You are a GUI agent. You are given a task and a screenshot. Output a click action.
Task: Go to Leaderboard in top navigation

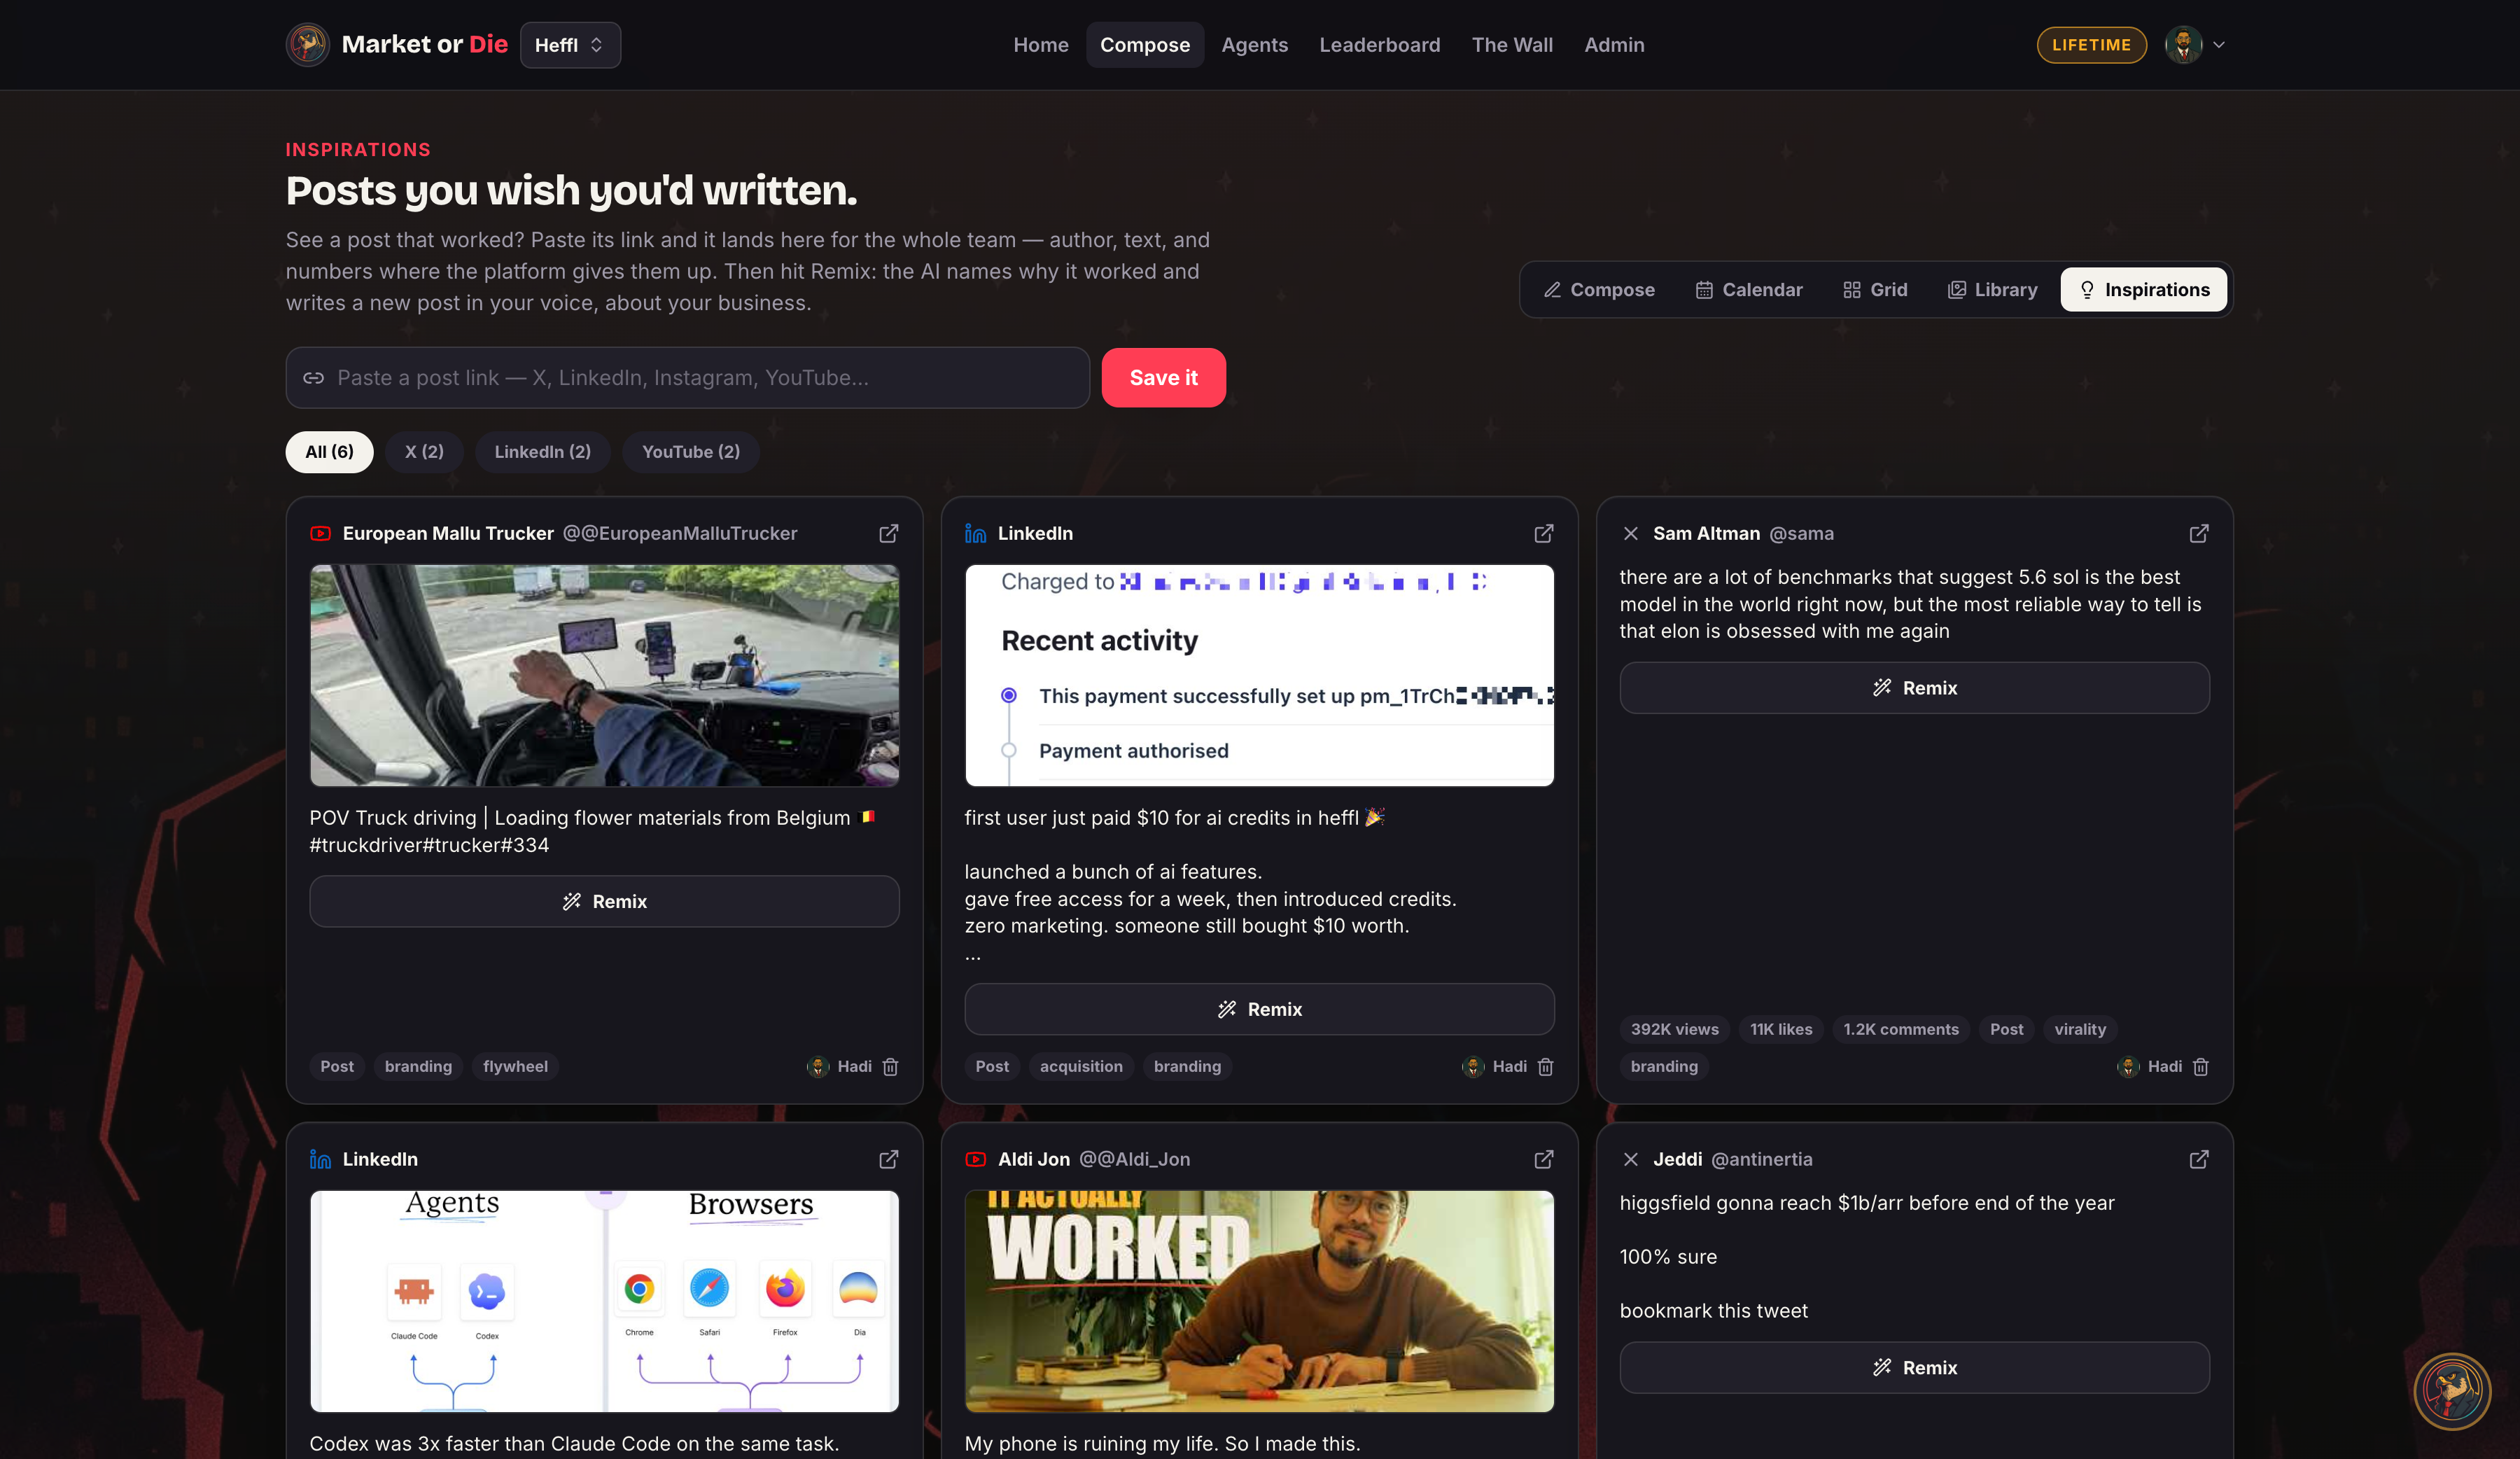[1379, 45]
